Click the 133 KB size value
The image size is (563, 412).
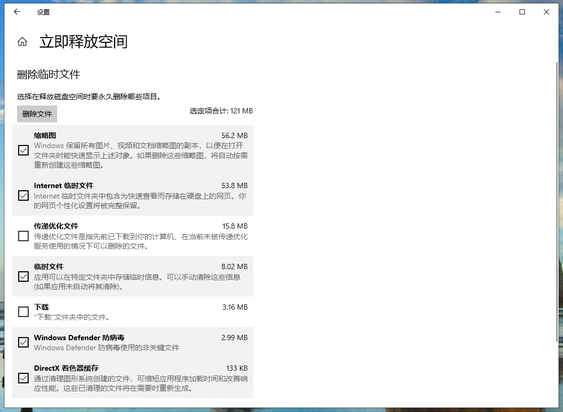tap(237, 368)
